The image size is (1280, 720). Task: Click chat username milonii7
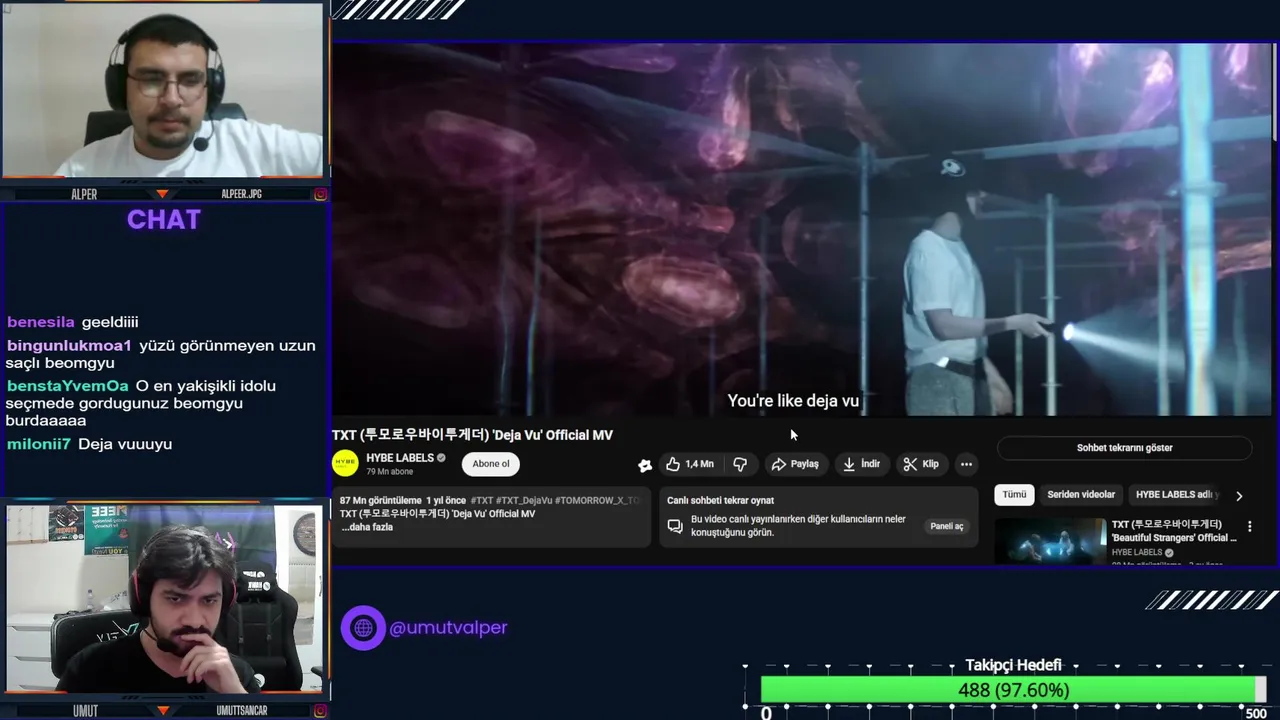[x=39, y=444]
